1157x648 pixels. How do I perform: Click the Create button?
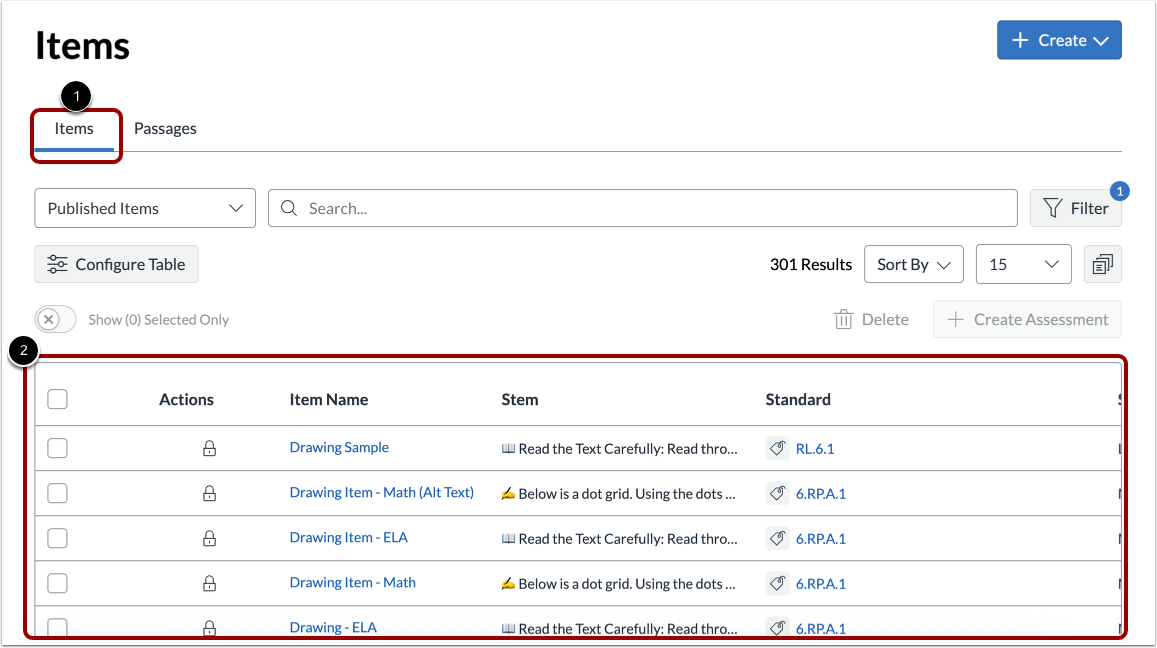1059,40
